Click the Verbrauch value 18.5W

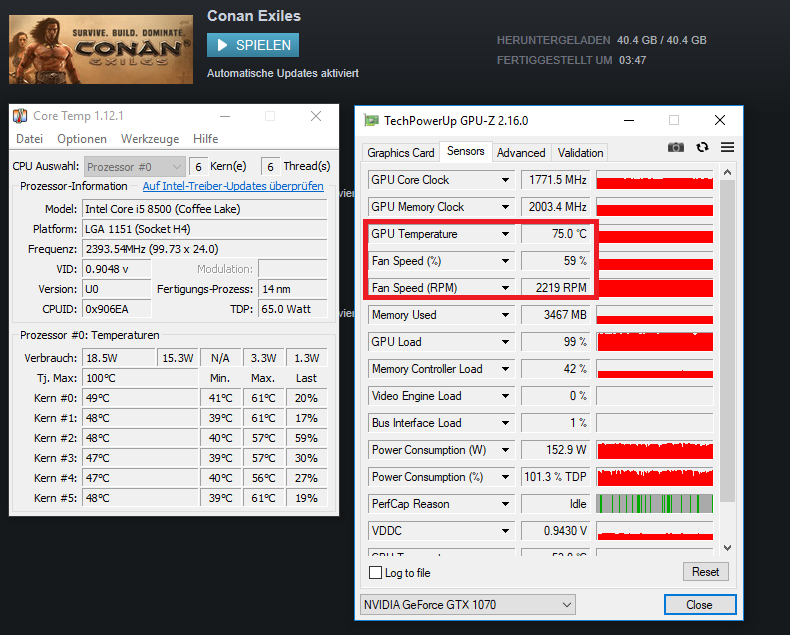pos(119,358)
